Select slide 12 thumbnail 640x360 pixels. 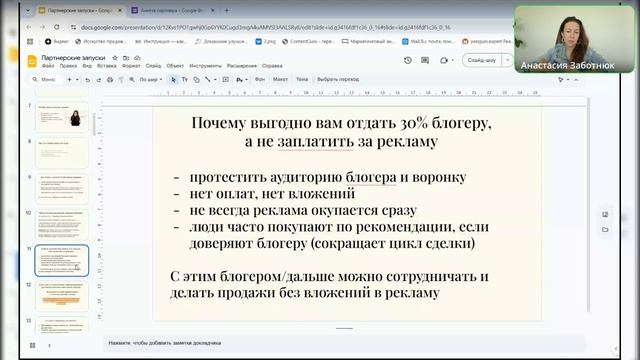62,296
